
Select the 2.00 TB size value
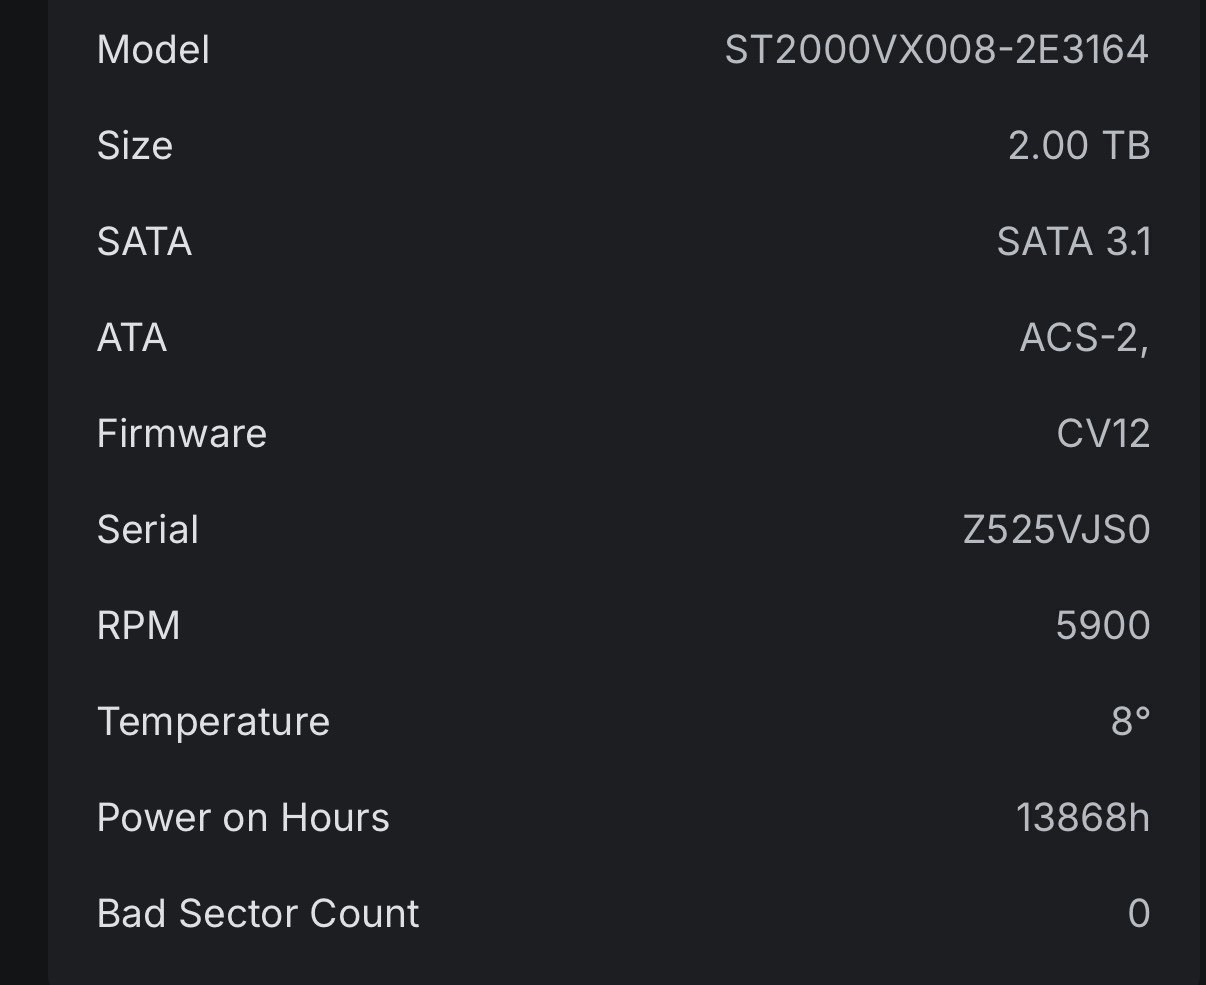coord(1079,146)
